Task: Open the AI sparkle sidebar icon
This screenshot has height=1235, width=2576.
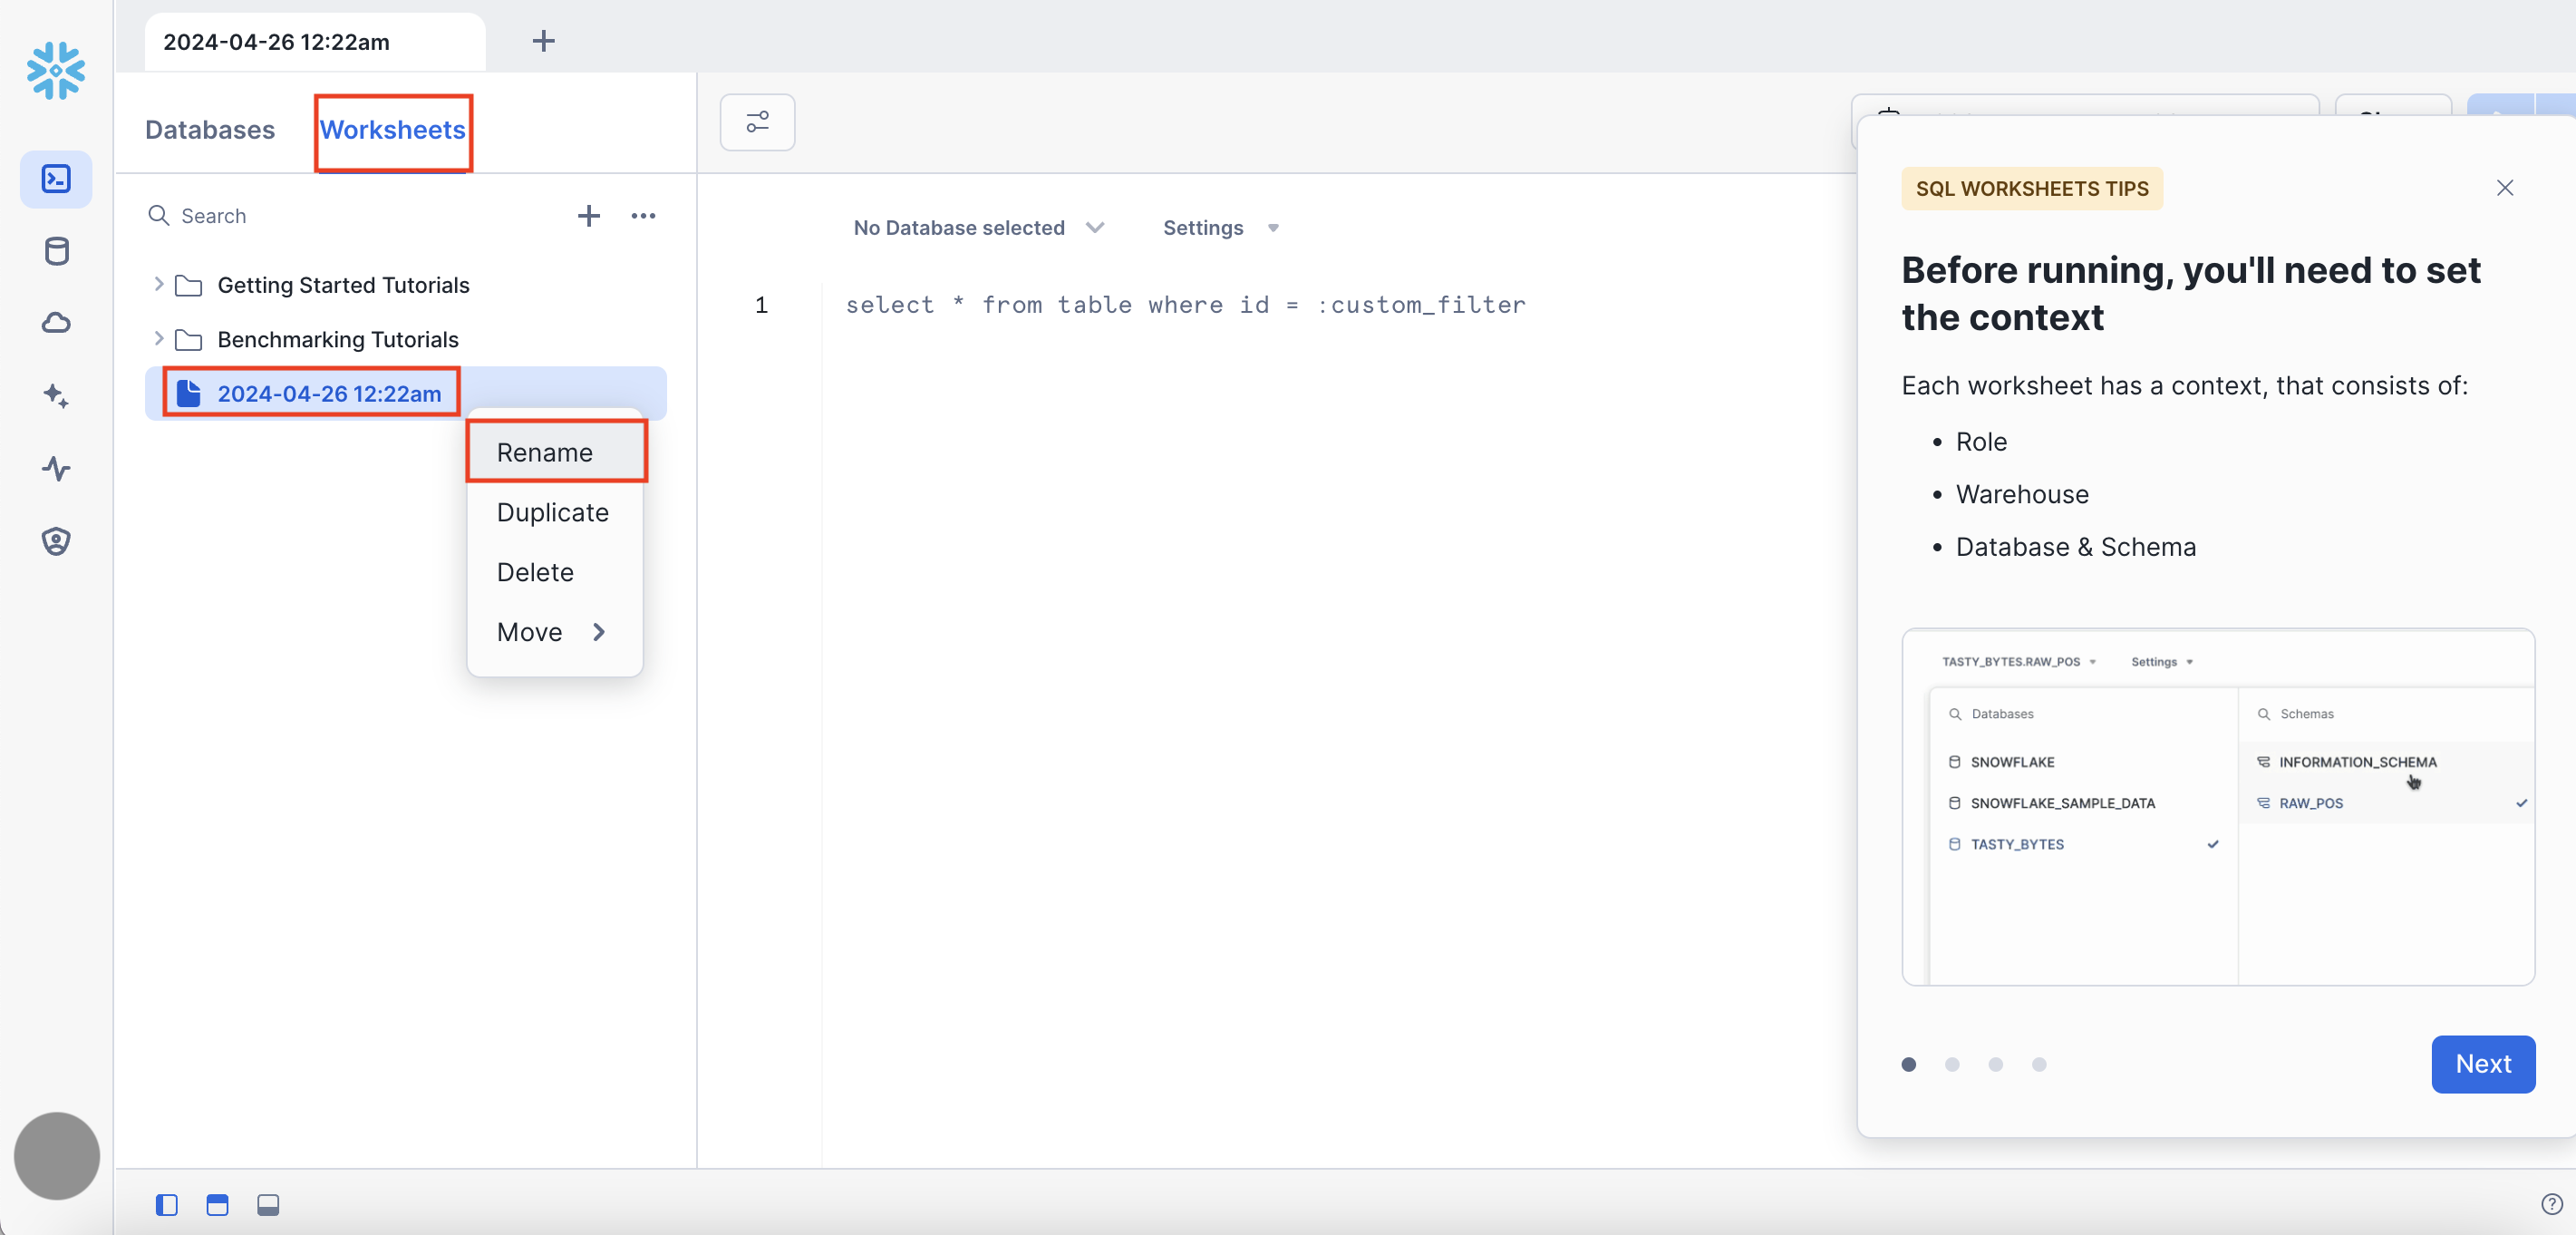Action: click(56, 396)
